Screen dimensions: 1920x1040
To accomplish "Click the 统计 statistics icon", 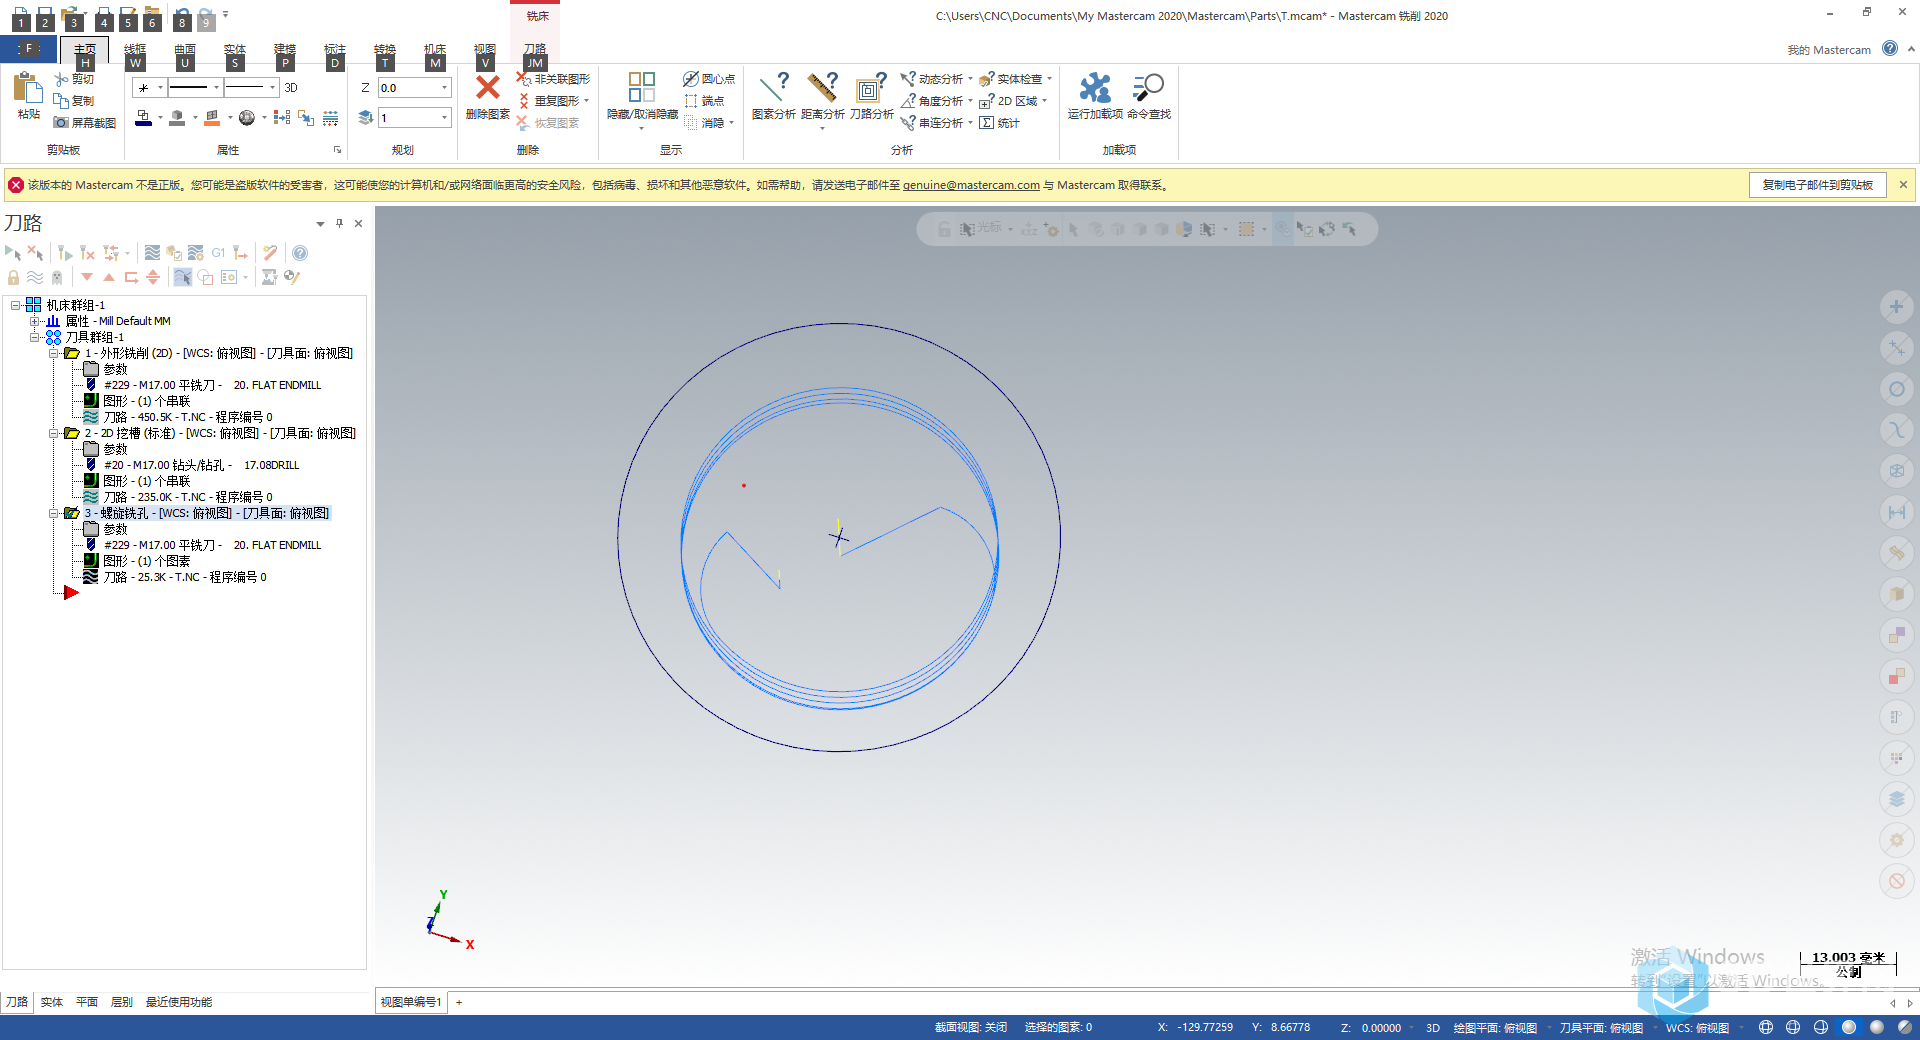I will pyautogui.click(x=987, y=123).
